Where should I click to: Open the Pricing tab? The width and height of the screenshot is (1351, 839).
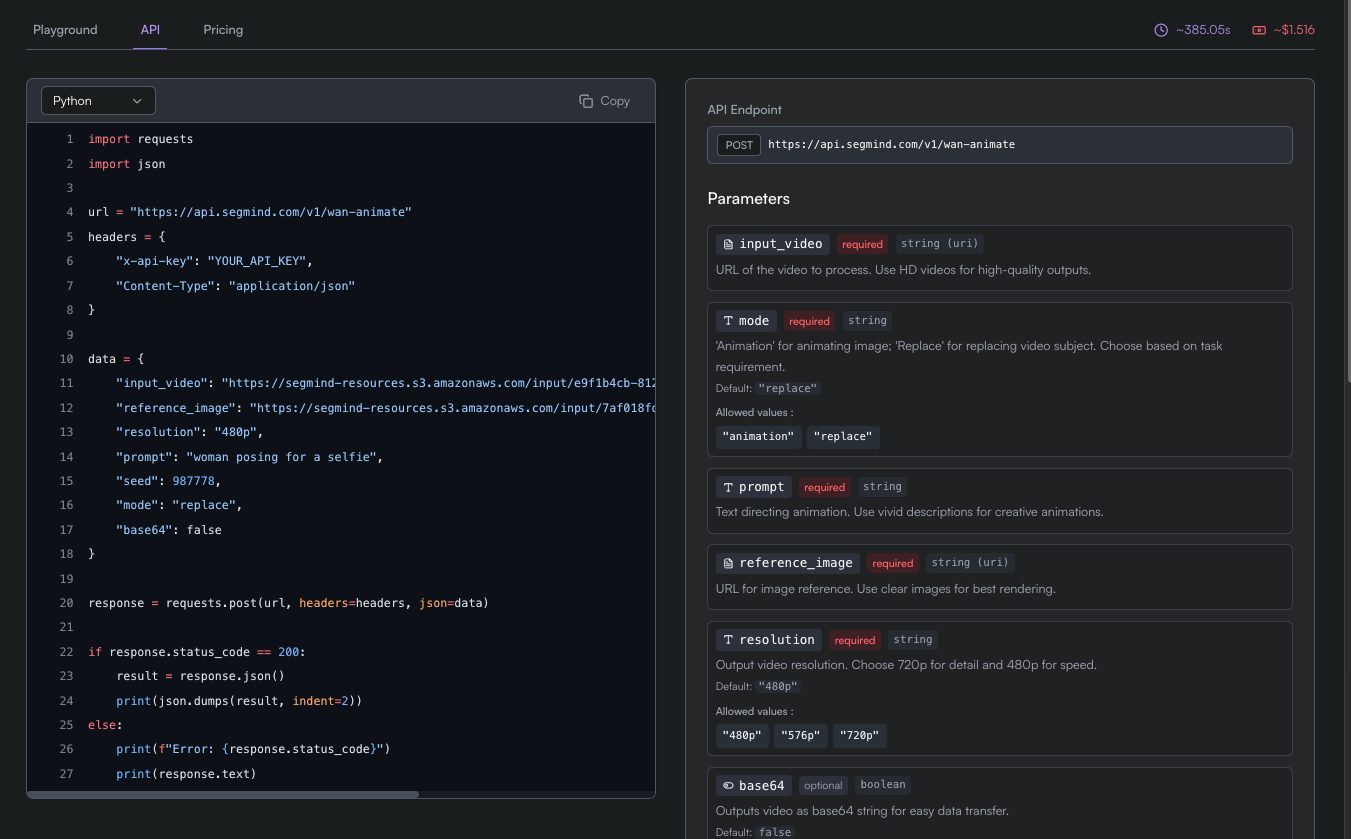(x=223, y=30)
